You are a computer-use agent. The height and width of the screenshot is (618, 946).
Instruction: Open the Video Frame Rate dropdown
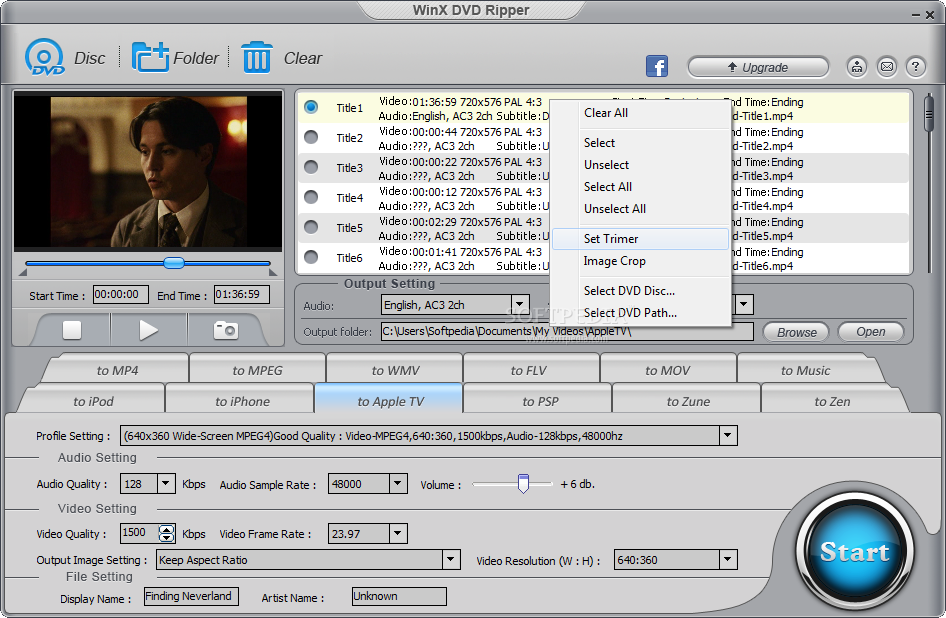coord(398,534)
